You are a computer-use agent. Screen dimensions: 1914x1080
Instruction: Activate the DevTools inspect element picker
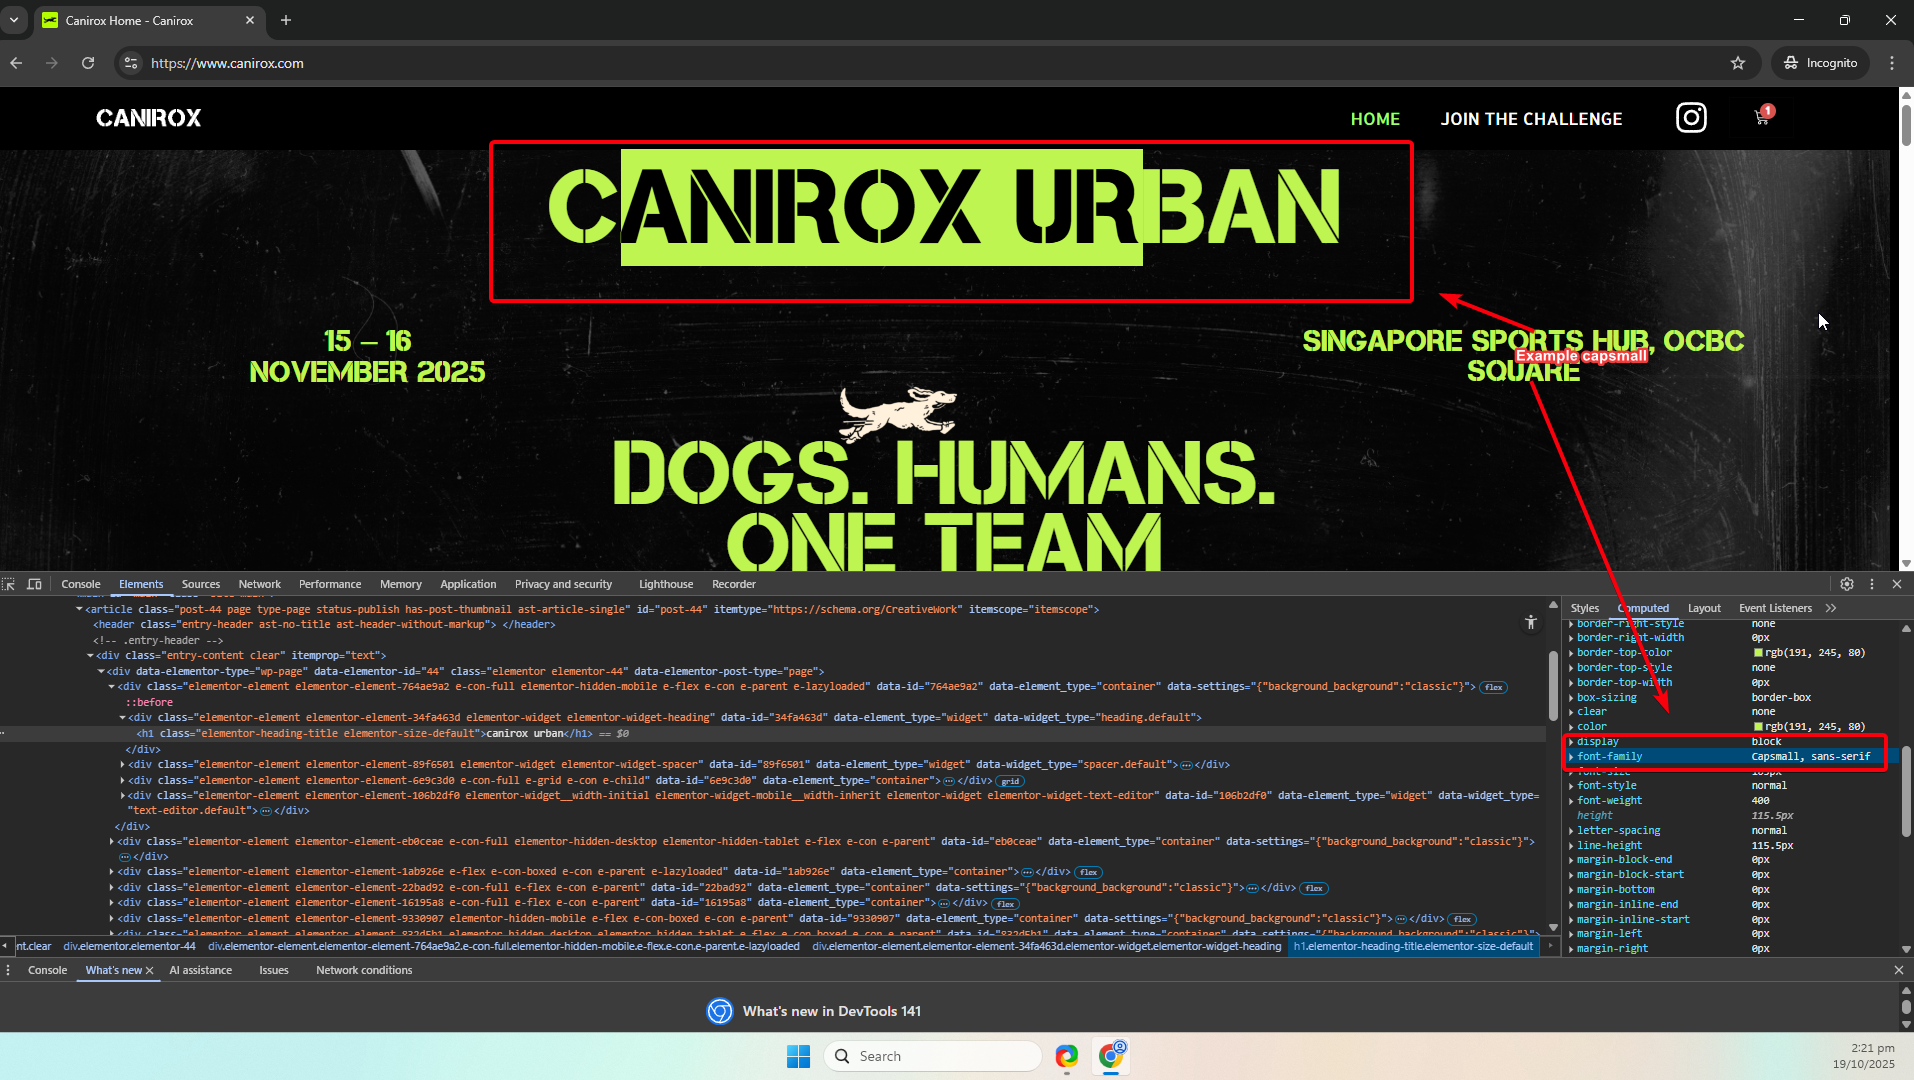(9, 584)
